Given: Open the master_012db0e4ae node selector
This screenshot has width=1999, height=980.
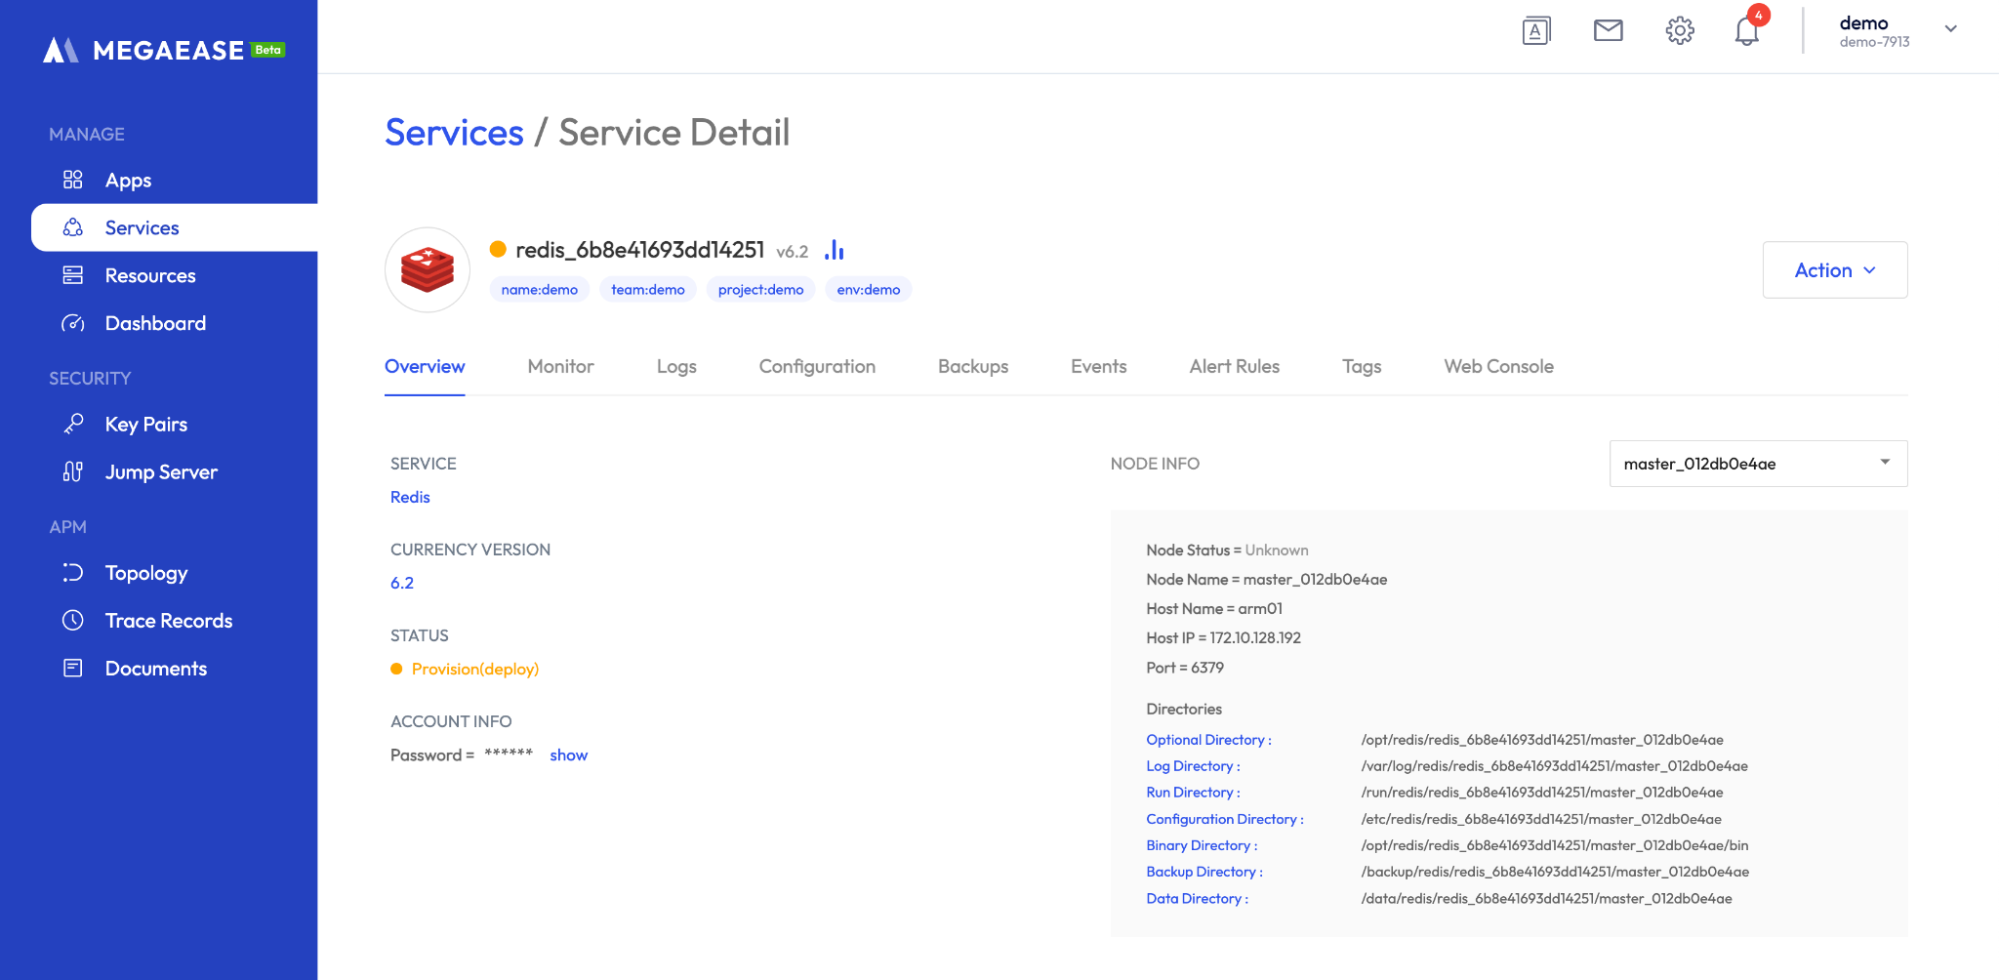Looking at the screenshot, I should point(1757,464).
